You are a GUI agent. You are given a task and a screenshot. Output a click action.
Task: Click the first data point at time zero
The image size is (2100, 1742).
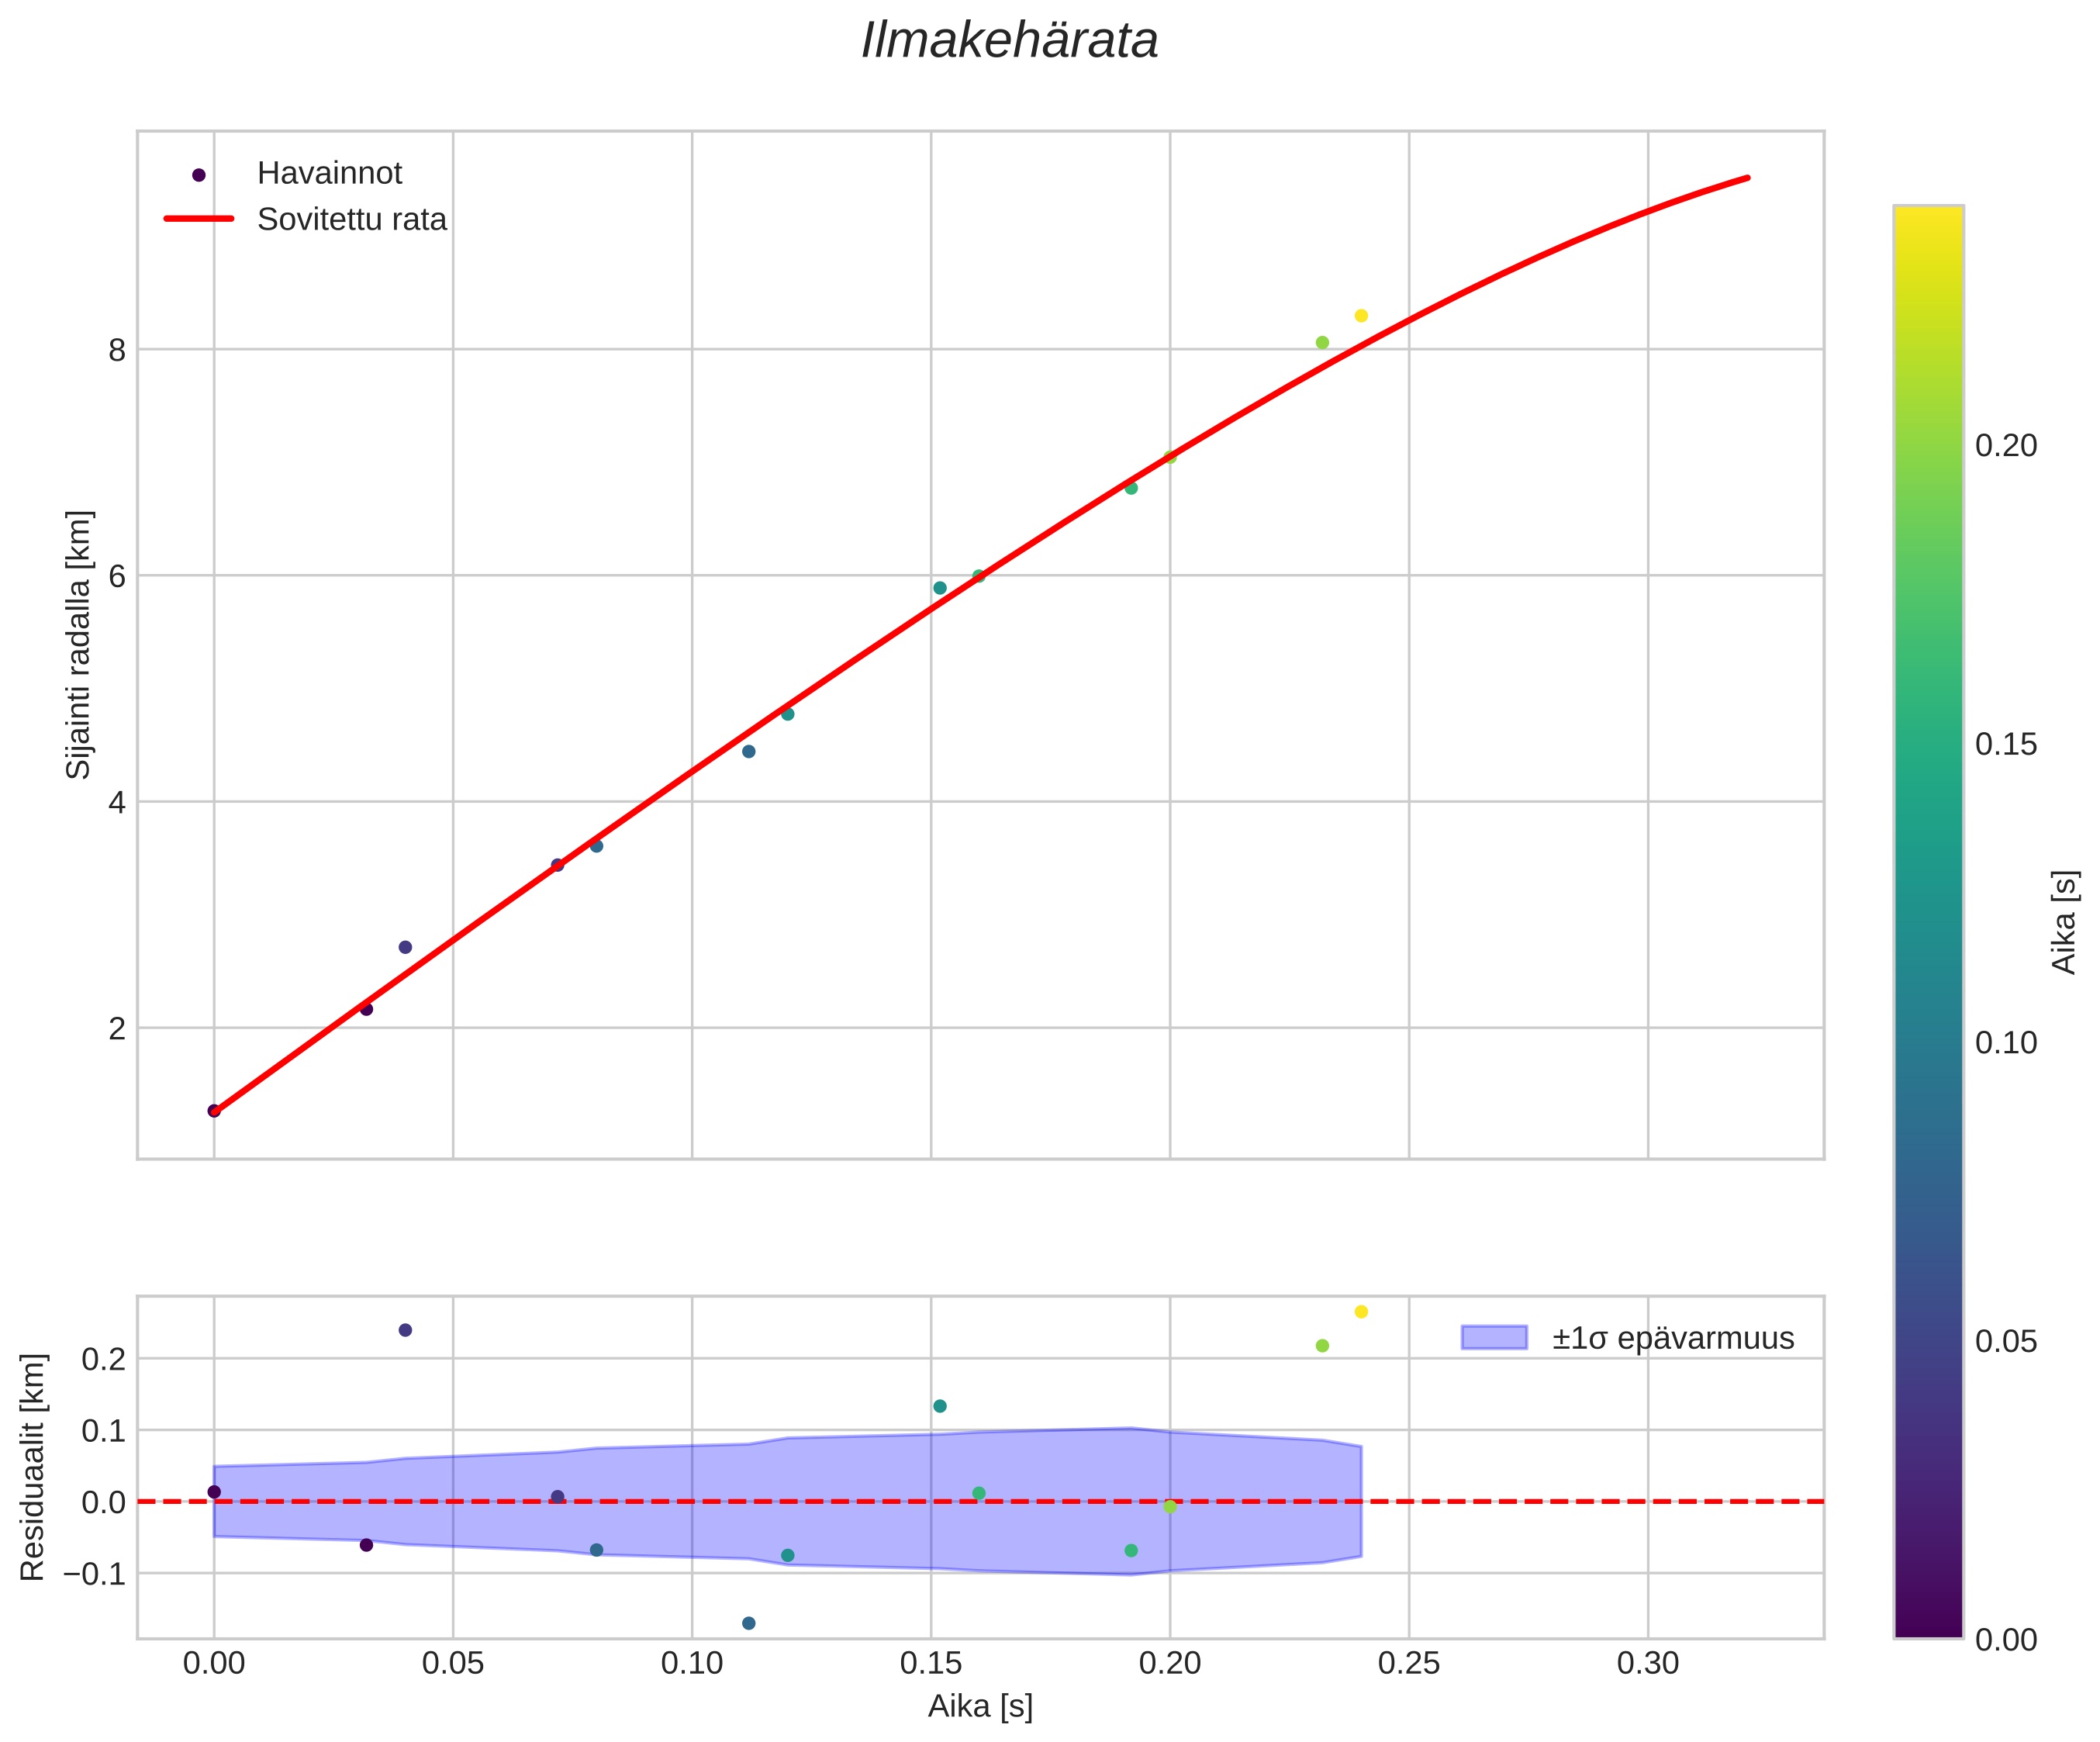(x=214, y=1111)
